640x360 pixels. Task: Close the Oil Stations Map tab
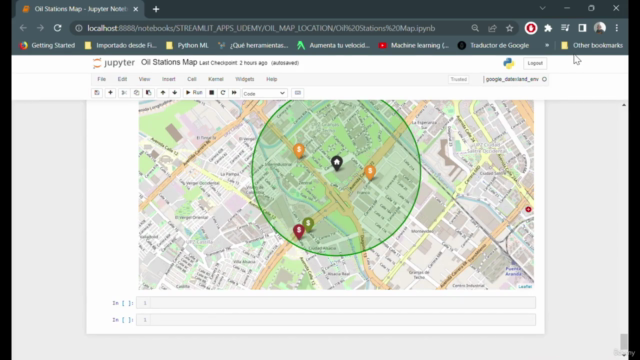[x=136, y=9]
